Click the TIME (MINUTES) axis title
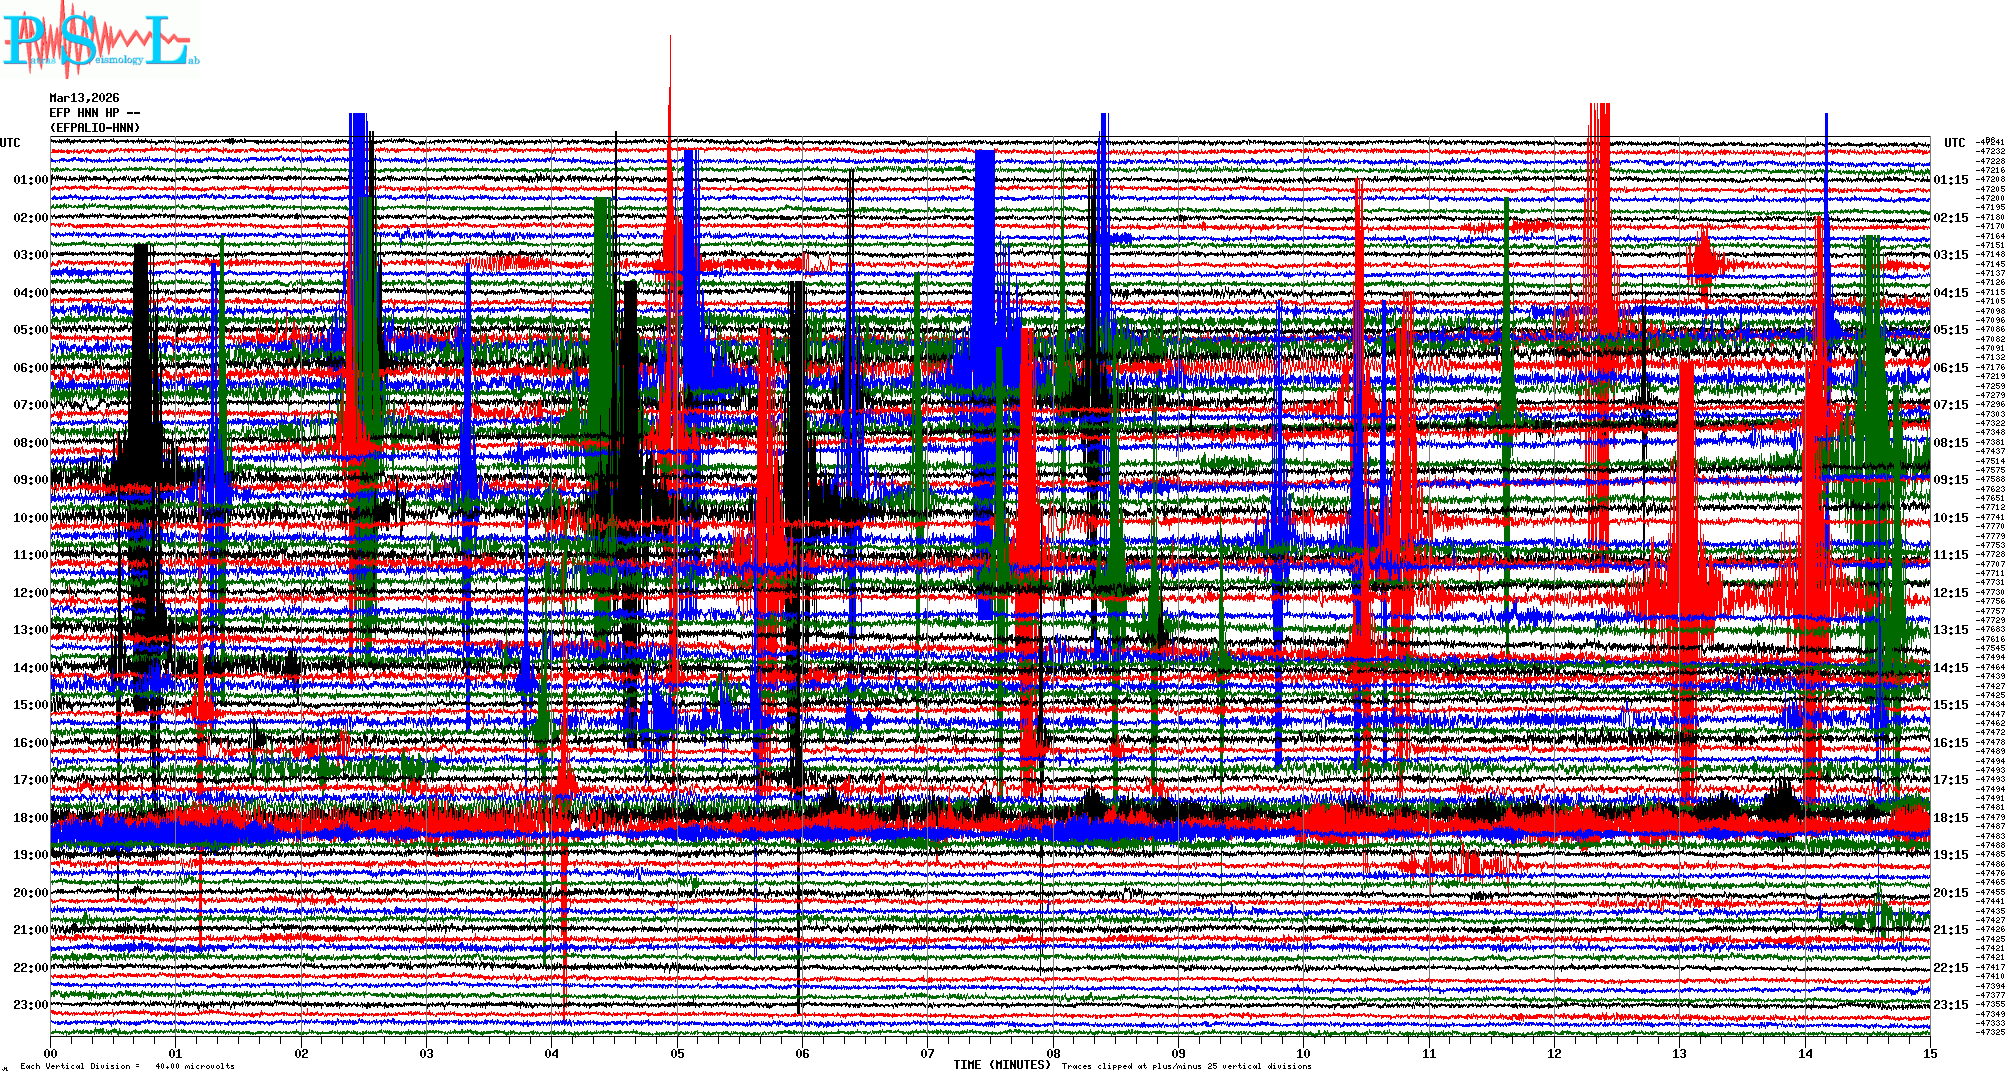 click(1002, 1065)
